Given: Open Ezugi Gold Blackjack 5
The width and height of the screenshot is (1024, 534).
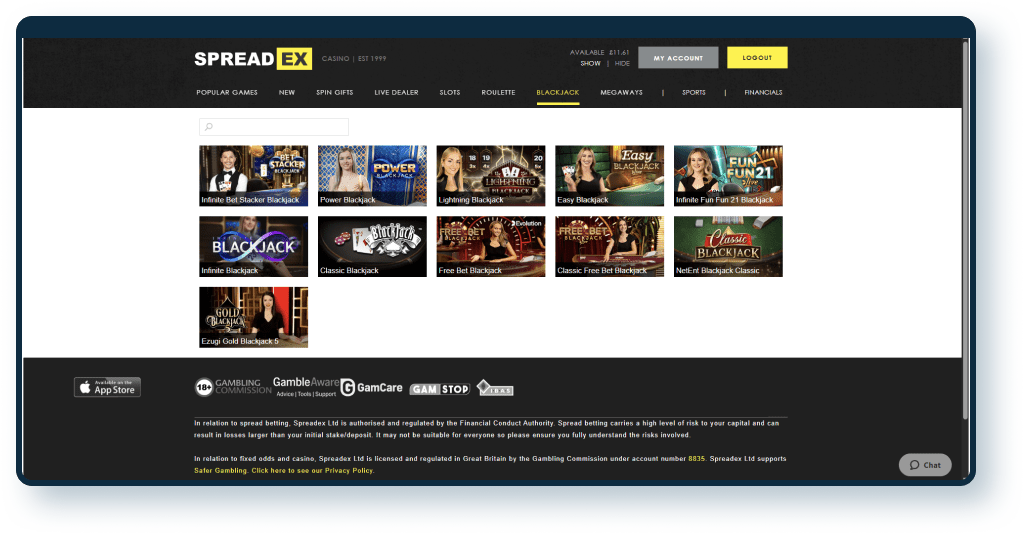Looking at the screenshot, I should click(253, 317).
